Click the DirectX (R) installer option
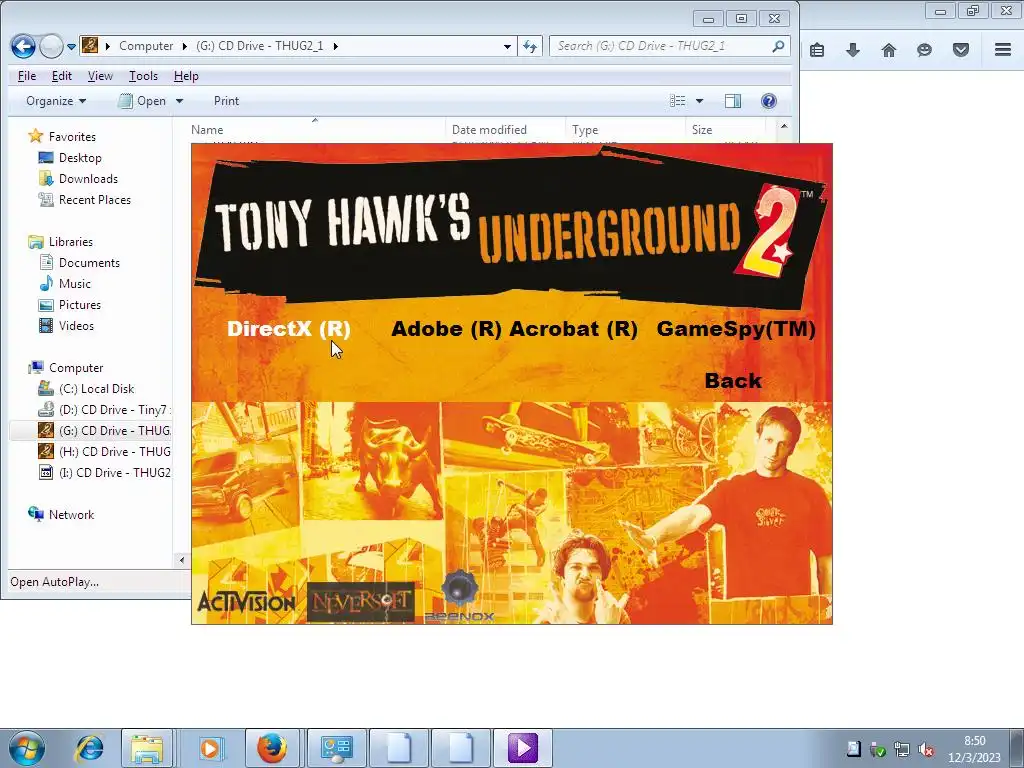Screen dimensions: 1024x768 point(289,328)
